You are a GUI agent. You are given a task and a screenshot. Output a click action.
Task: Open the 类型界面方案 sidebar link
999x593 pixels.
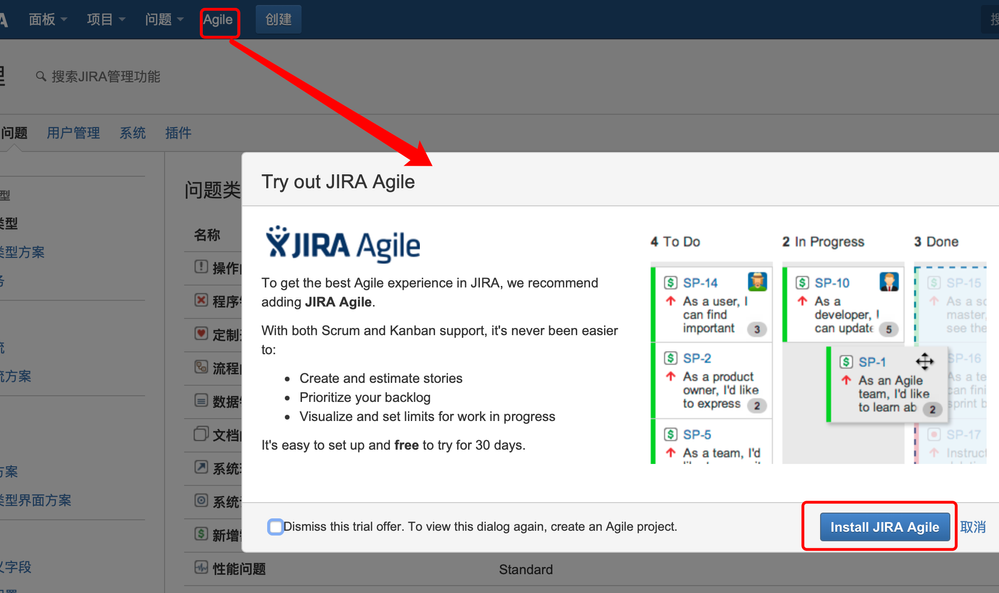(x=36, y=500)
